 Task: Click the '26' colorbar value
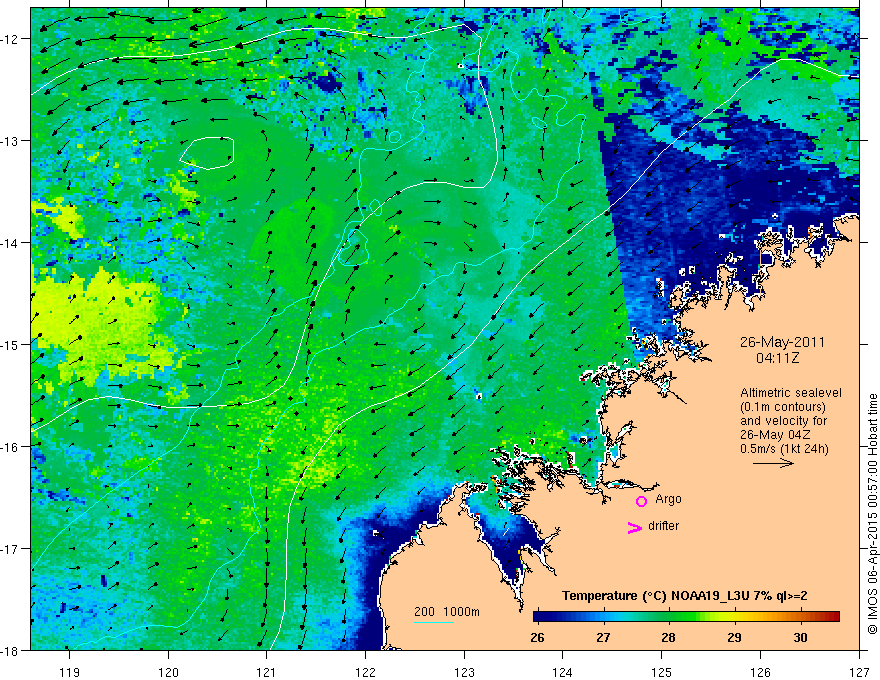(x=537, y=638)
